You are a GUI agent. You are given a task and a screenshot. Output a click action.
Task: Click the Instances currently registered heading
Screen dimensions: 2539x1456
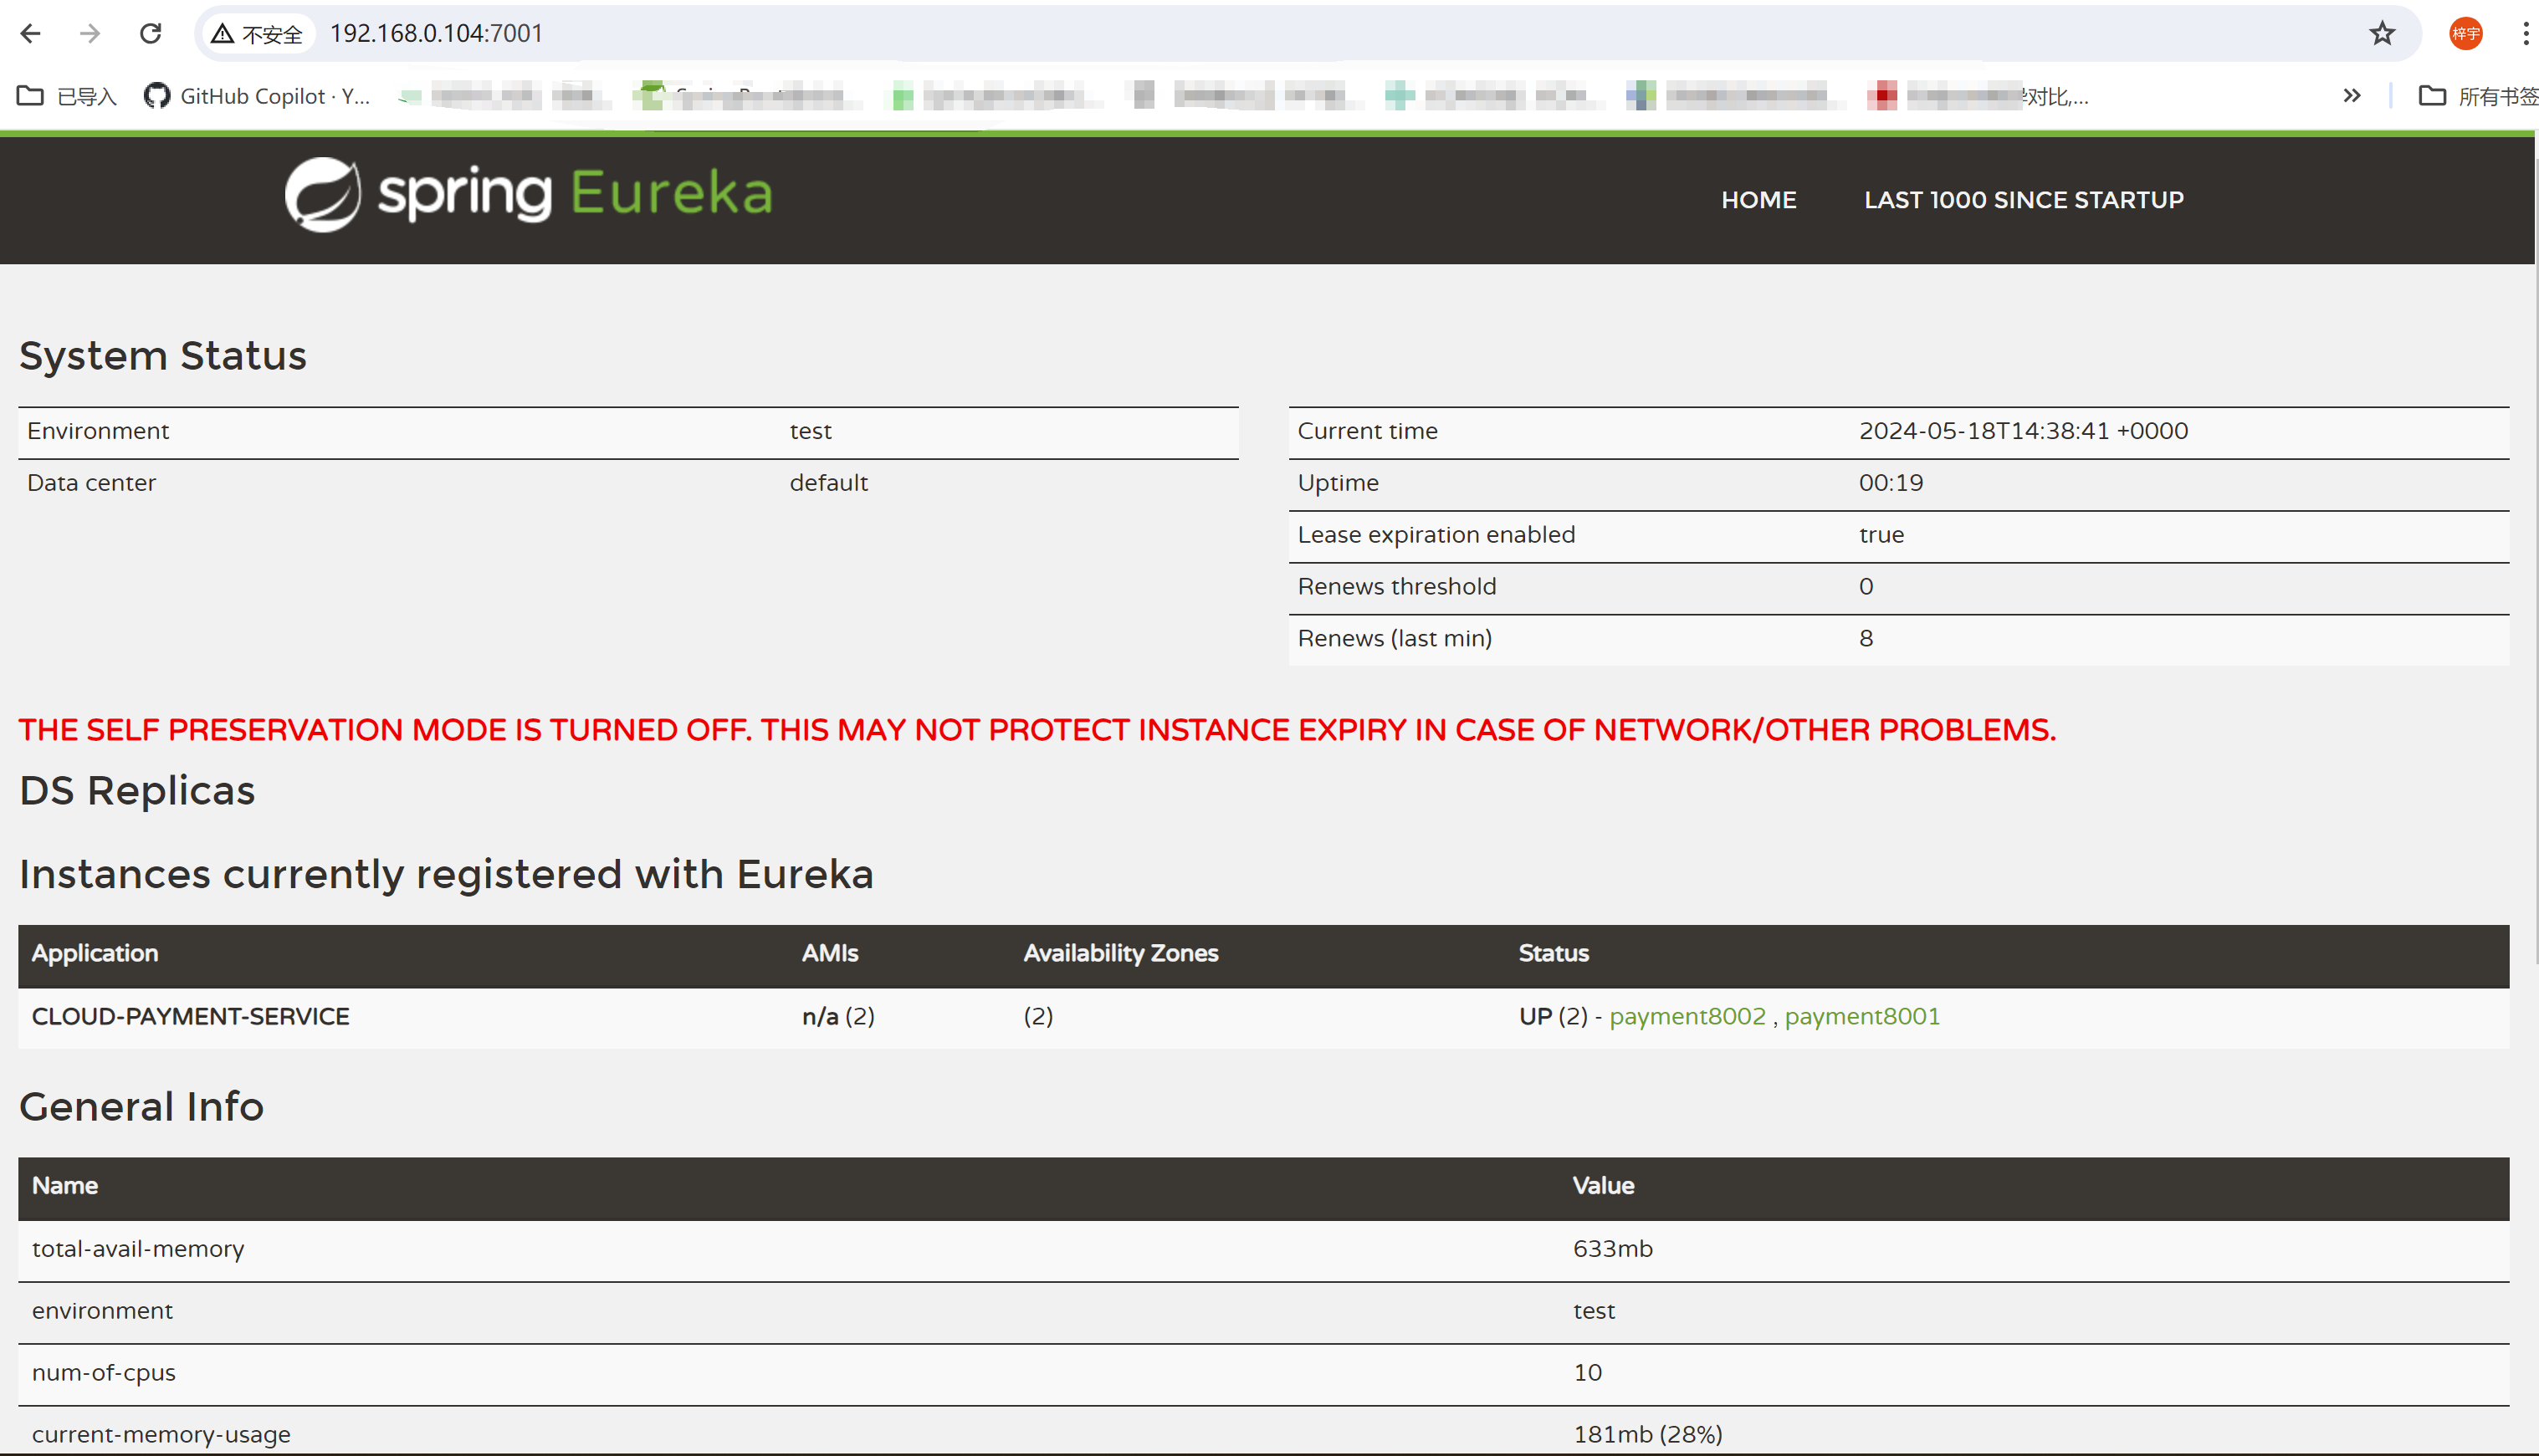pos(446,875)
